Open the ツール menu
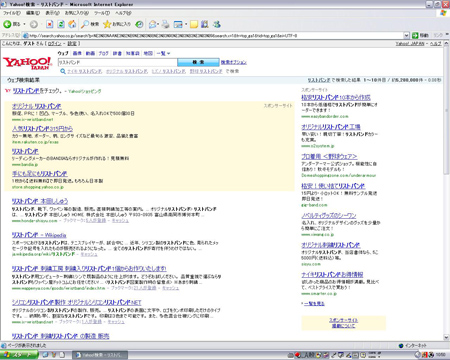Viewport: 450px width, 360px height. [x=102, y=13]
